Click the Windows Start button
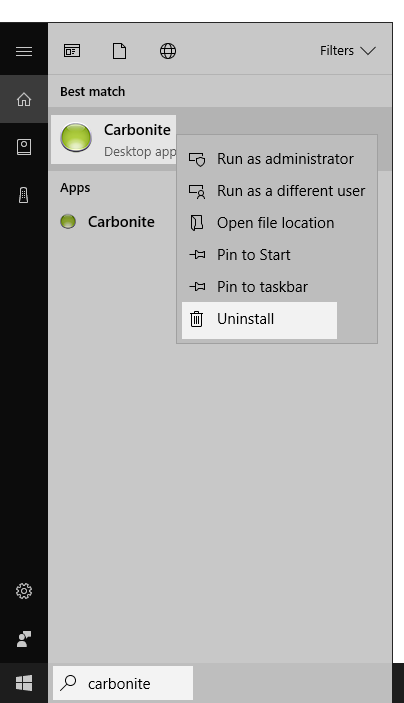 24,683
